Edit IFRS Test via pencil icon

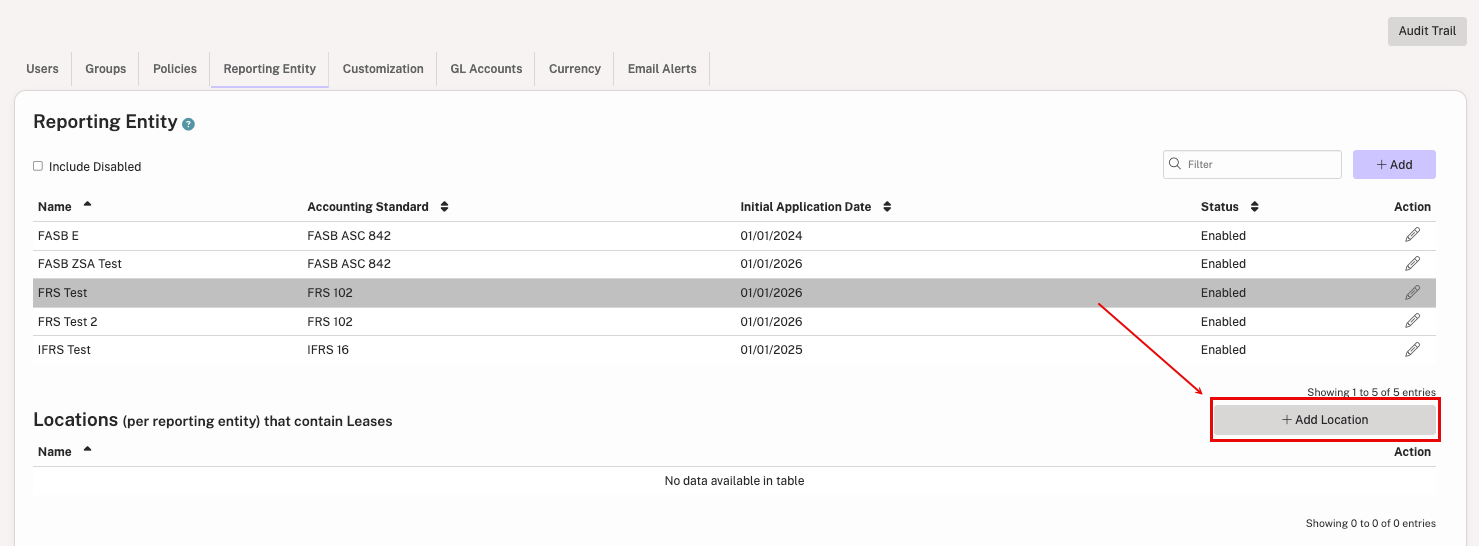click(x=1412, y=349)
